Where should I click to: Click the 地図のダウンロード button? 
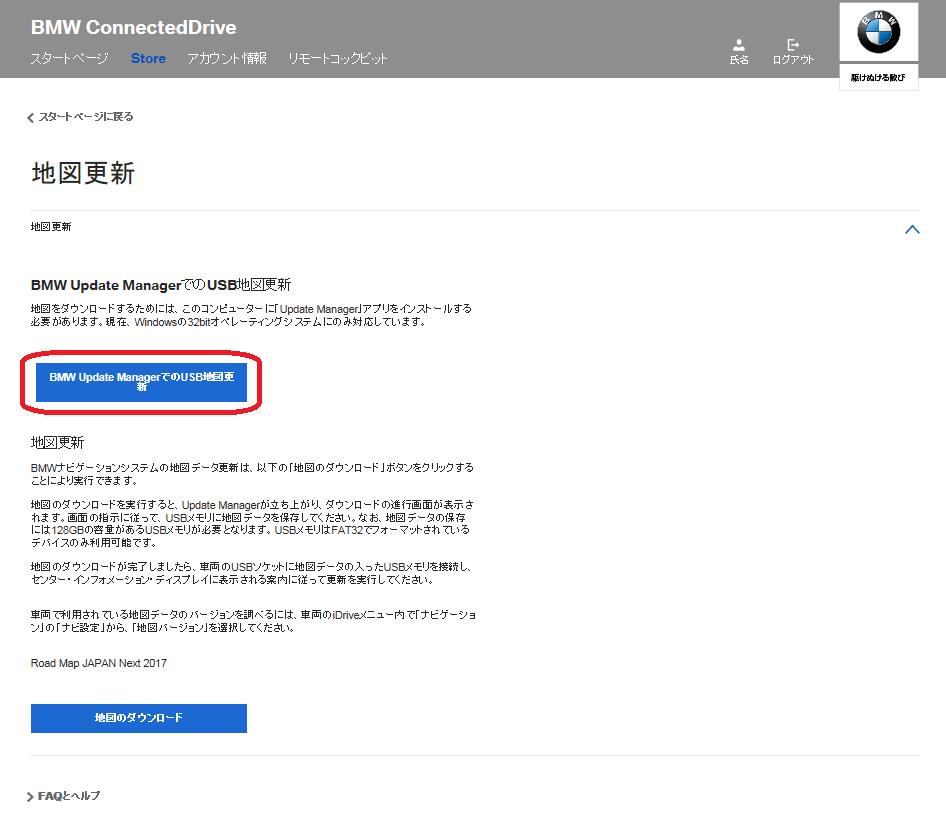[139, 718]
